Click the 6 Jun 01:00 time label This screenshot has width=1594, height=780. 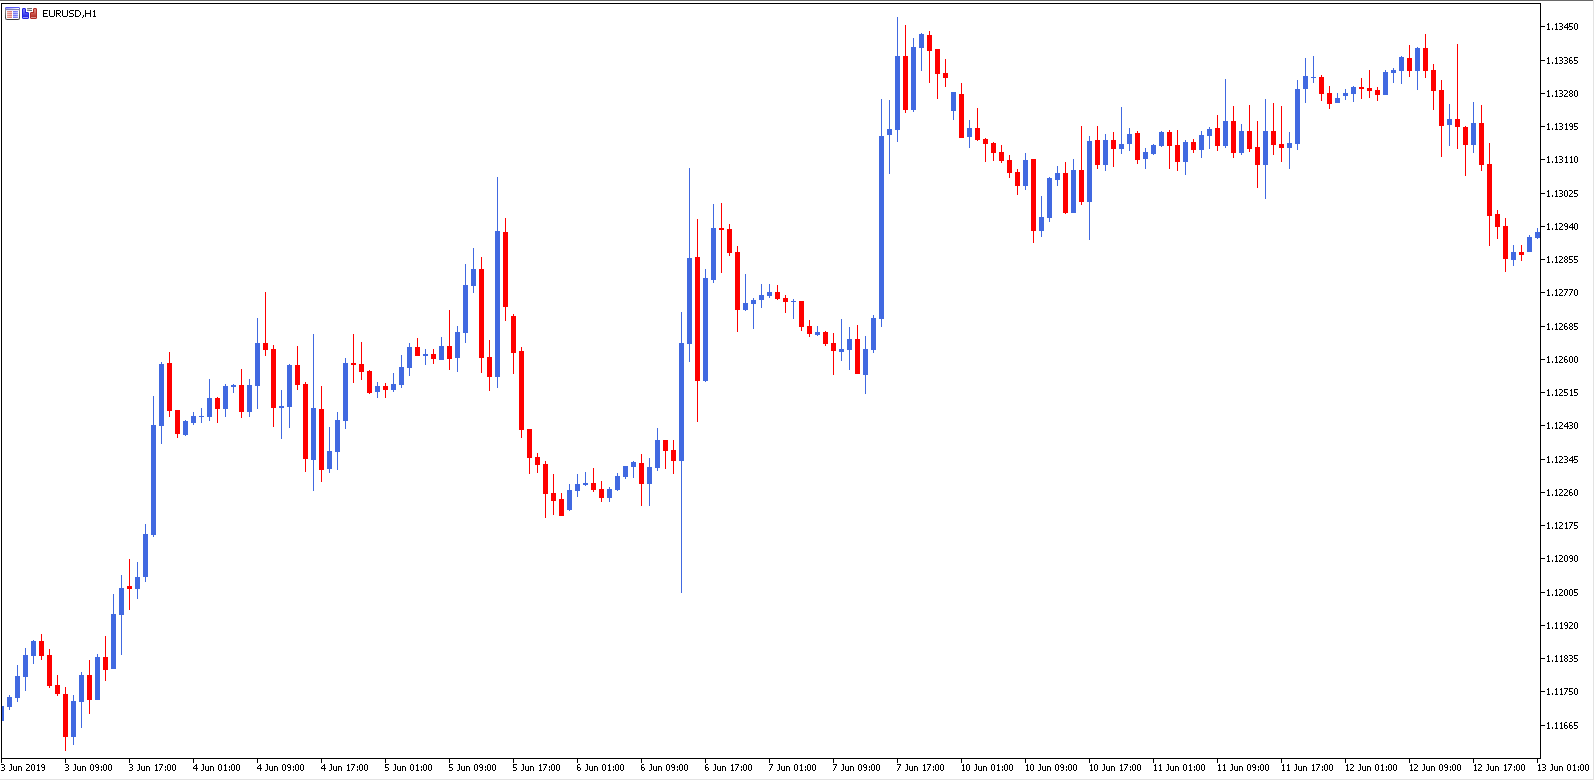pos(600,768)
